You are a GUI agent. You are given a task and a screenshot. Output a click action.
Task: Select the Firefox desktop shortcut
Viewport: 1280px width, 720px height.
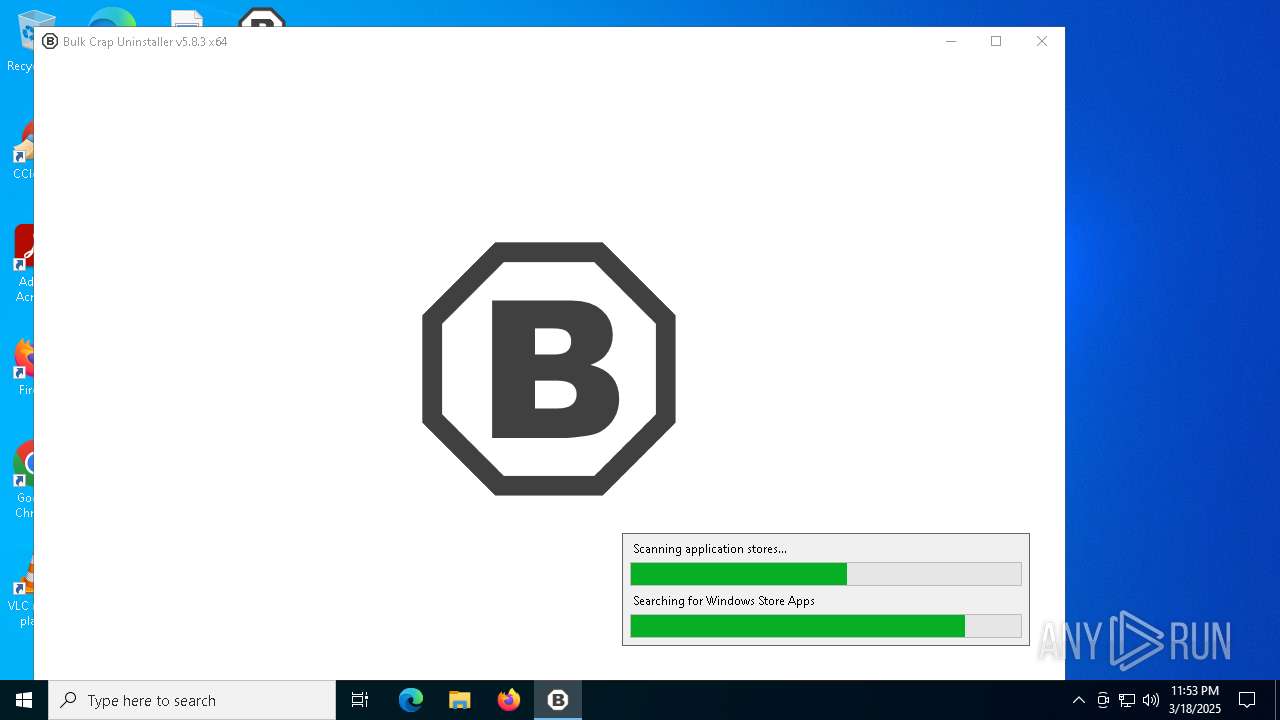(24, 367)
